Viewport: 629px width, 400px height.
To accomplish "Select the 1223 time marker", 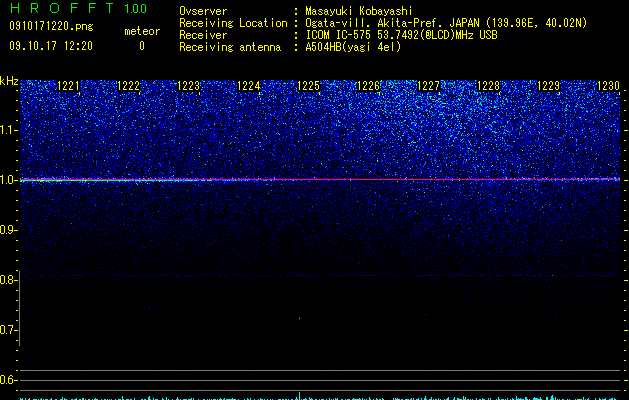I will point(189,86).
